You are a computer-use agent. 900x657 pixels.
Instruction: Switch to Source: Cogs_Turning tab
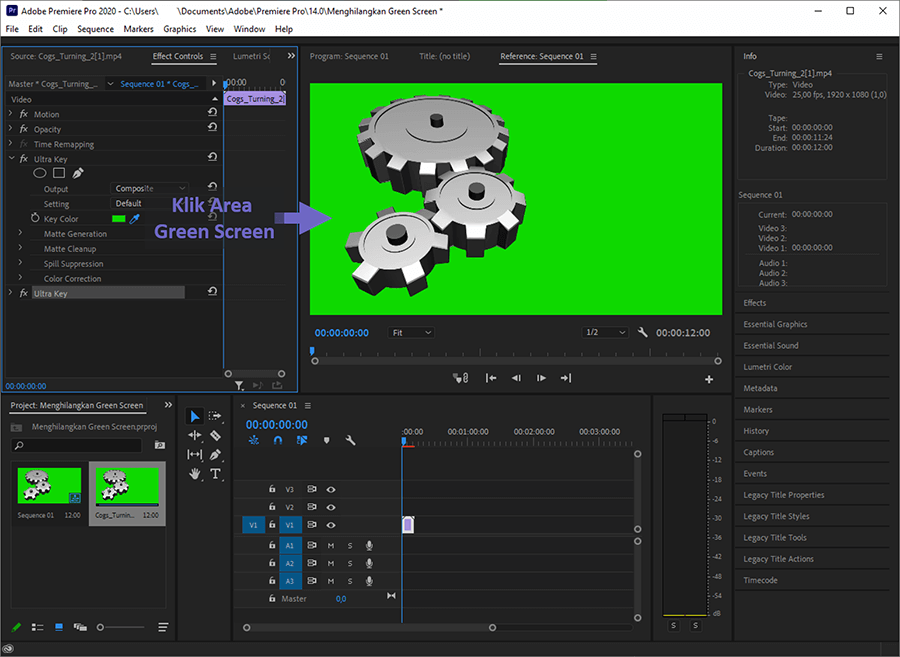(x=66, y=56)
